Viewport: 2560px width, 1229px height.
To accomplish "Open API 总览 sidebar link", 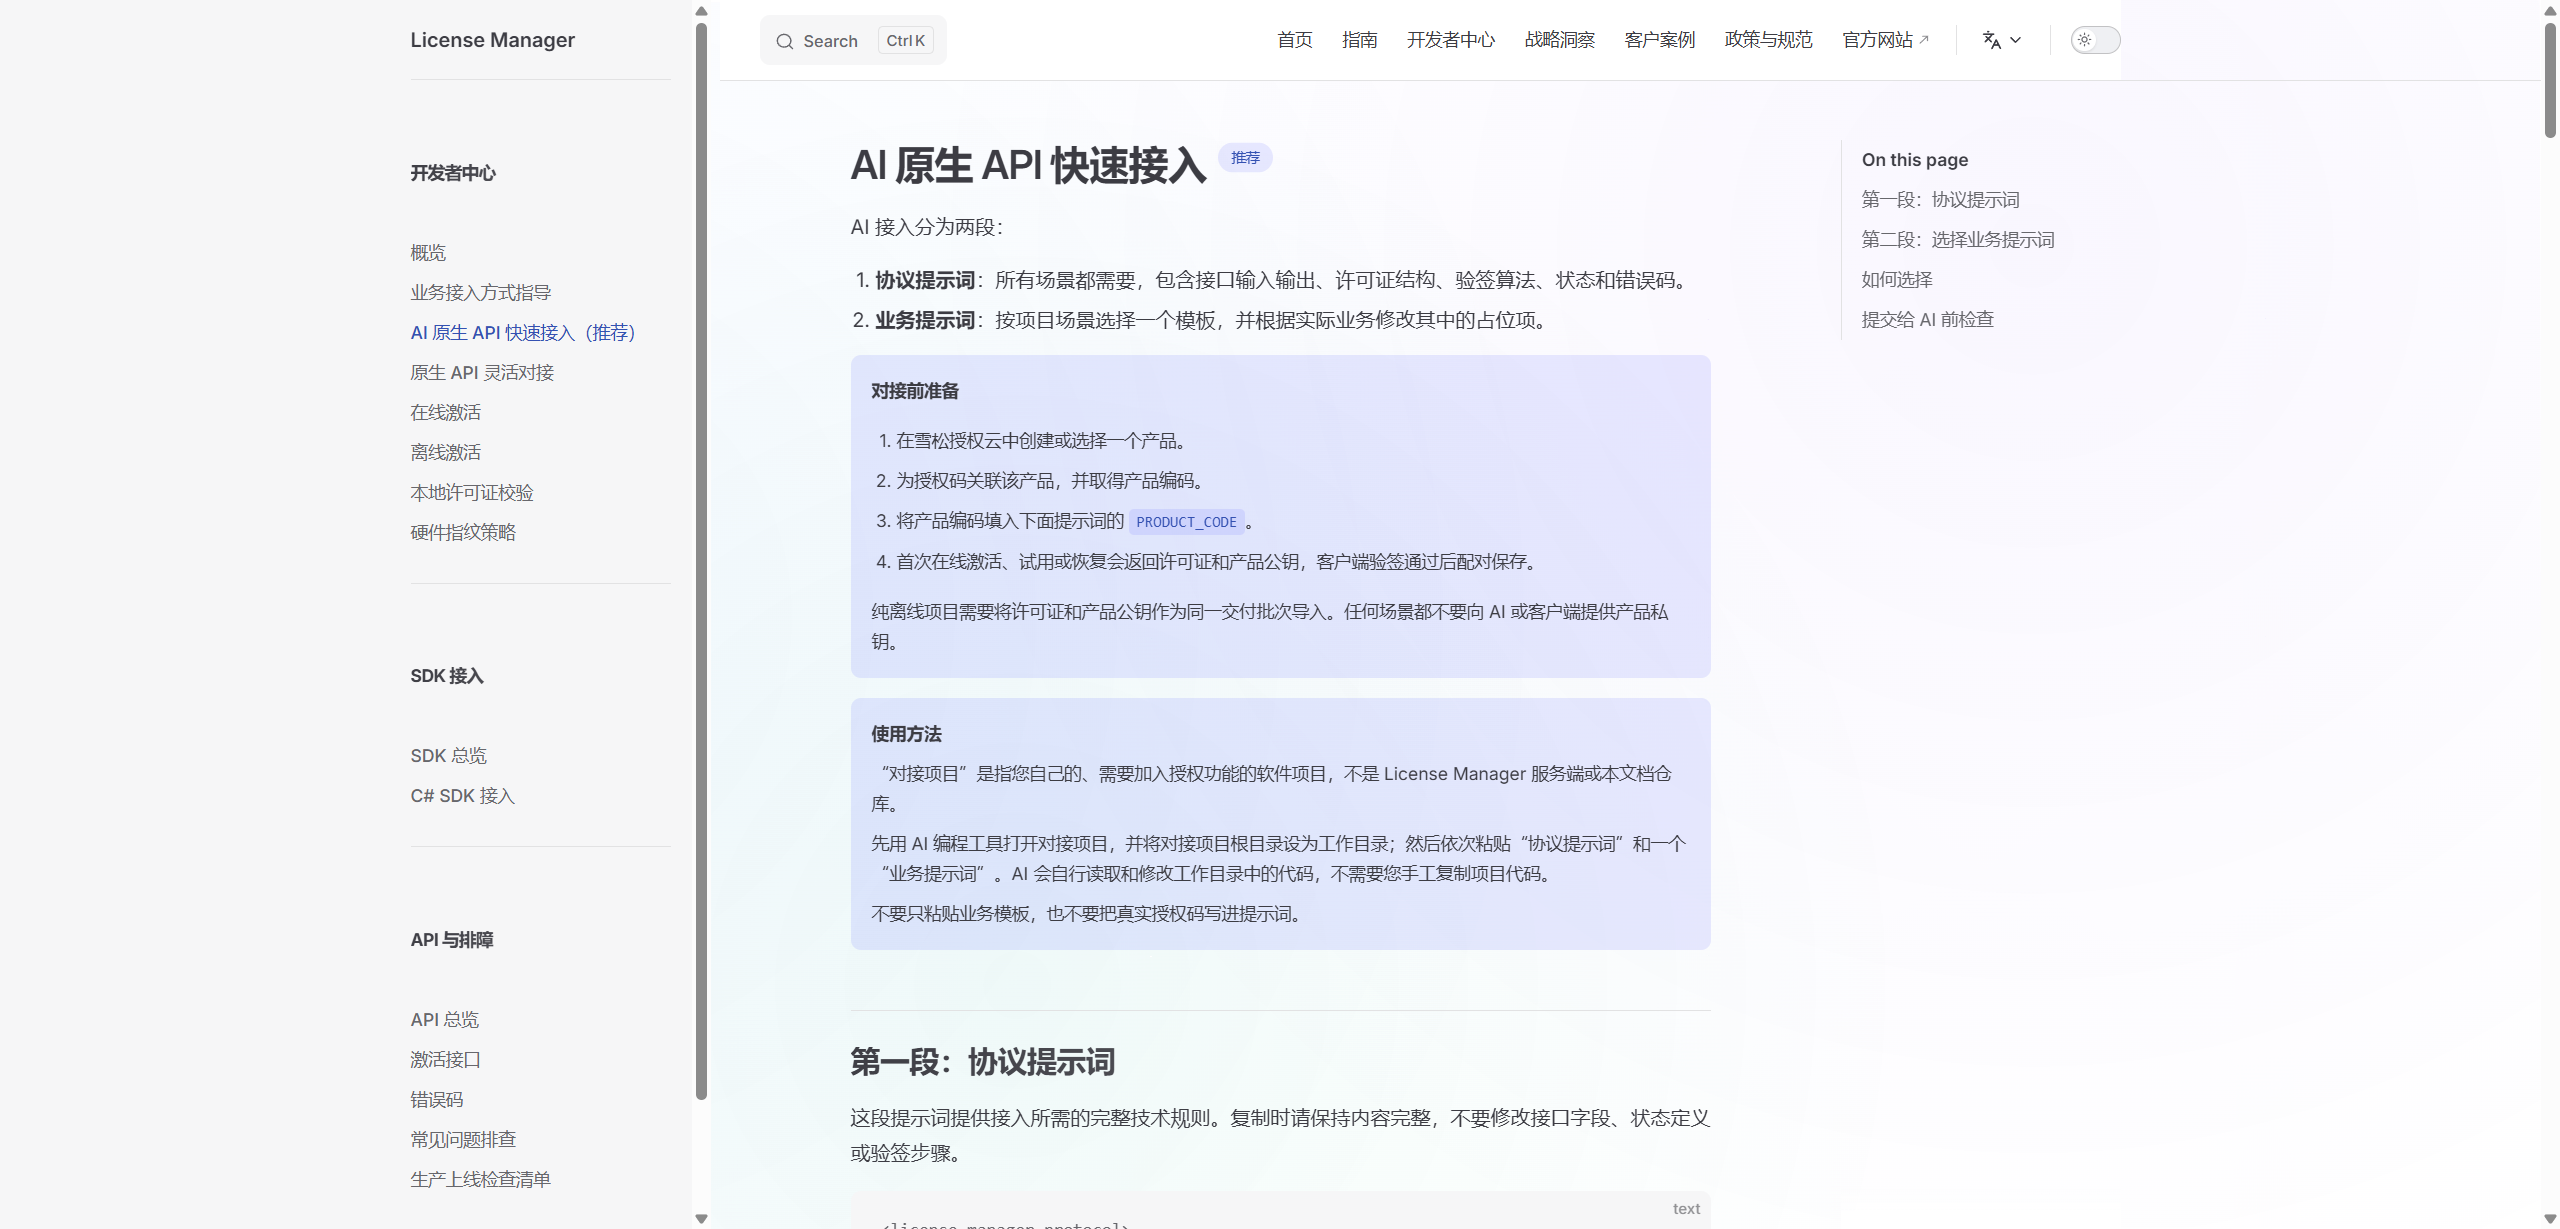I will pos(445,1020).
